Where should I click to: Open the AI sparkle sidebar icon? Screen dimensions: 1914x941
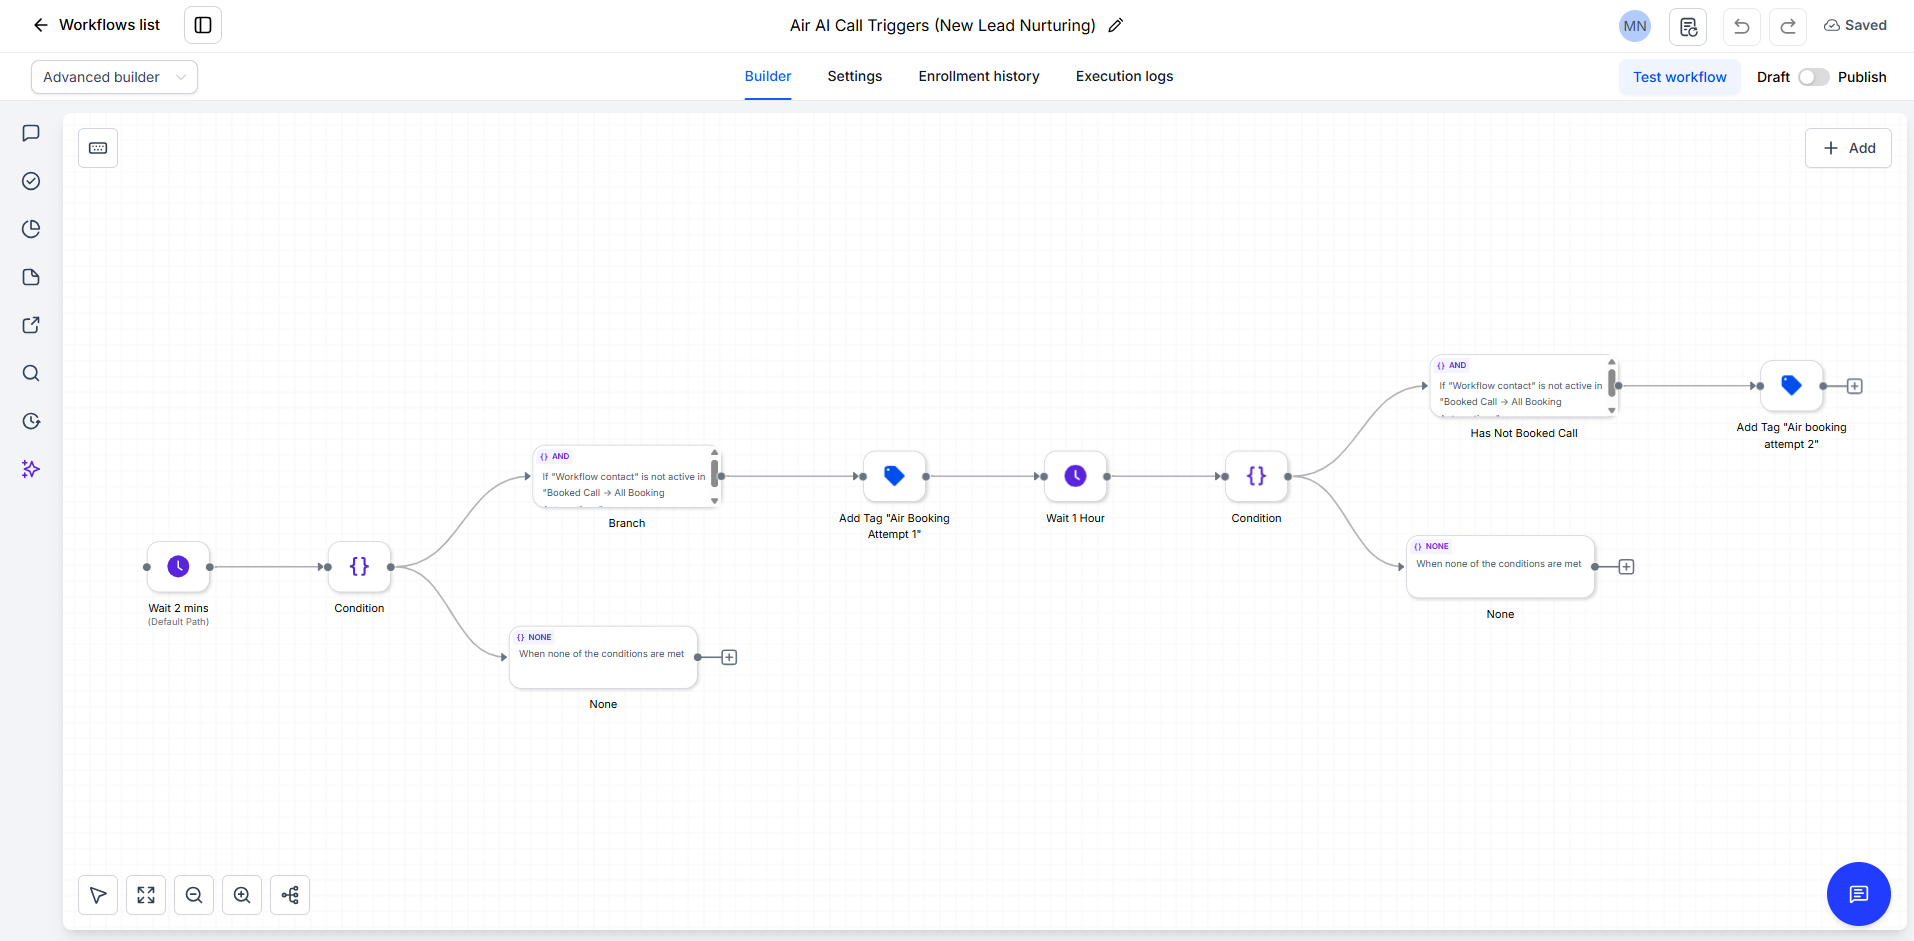pos(31,469)
